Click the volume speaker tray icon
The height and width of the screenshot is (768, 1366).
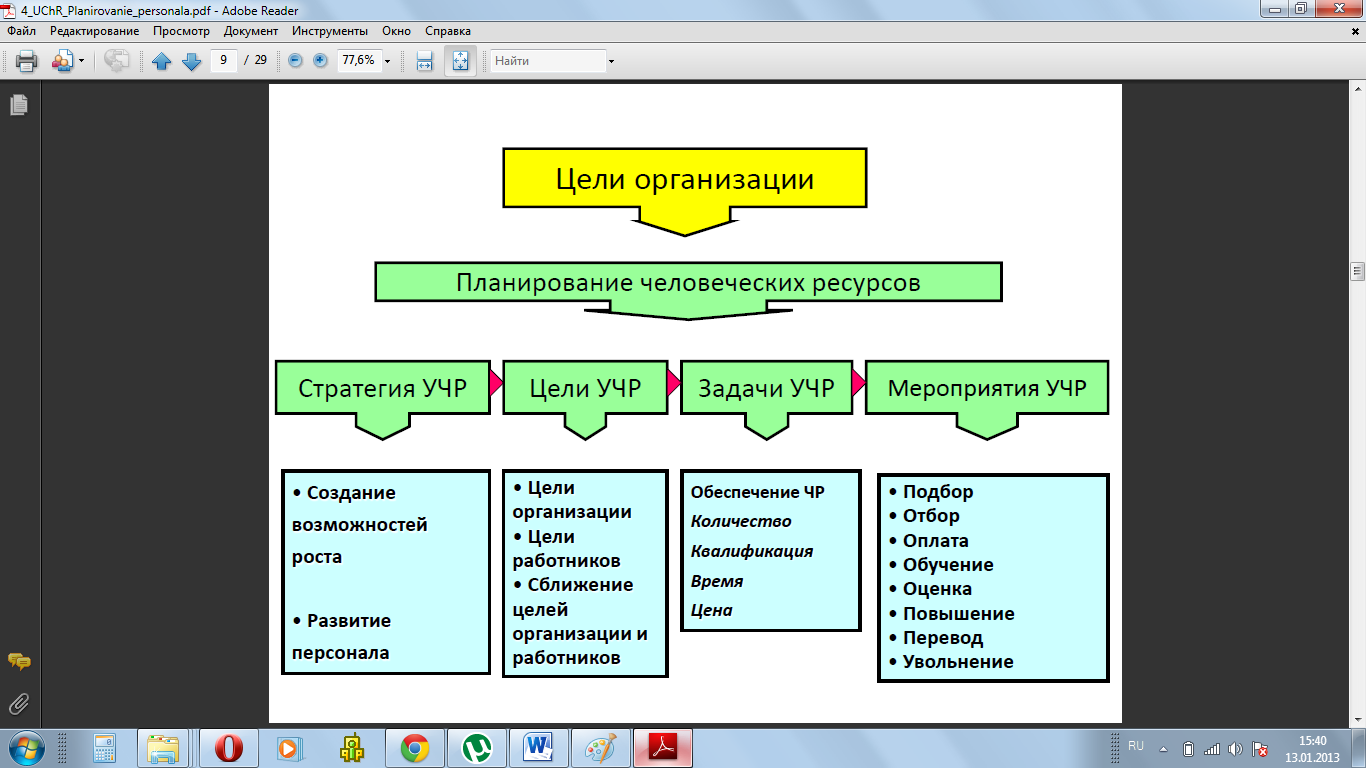(x=1235, y=748)
